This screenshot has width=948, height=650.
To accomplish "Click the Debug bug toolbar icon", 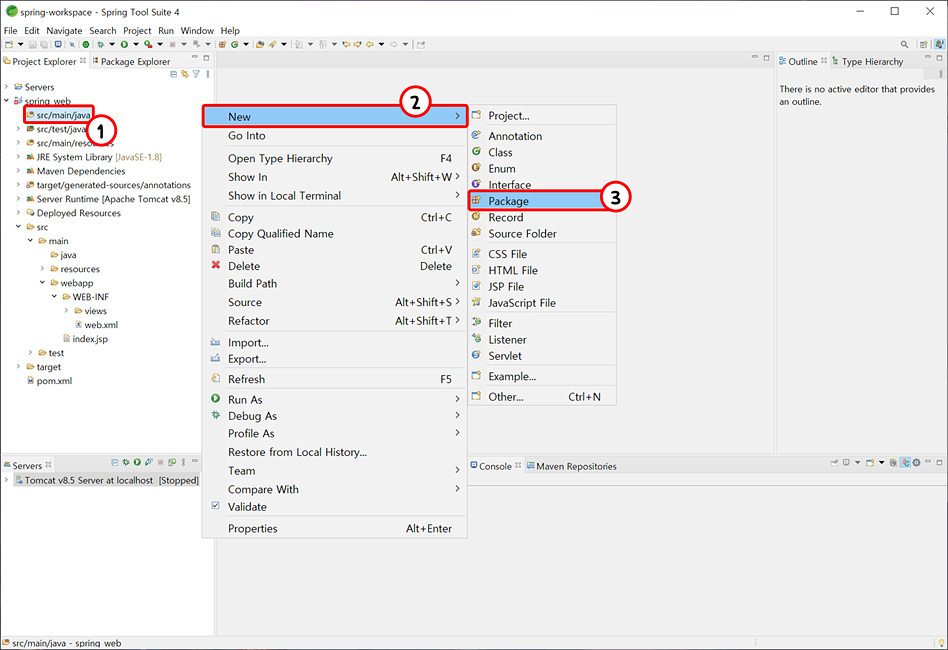I will [100, 44].
